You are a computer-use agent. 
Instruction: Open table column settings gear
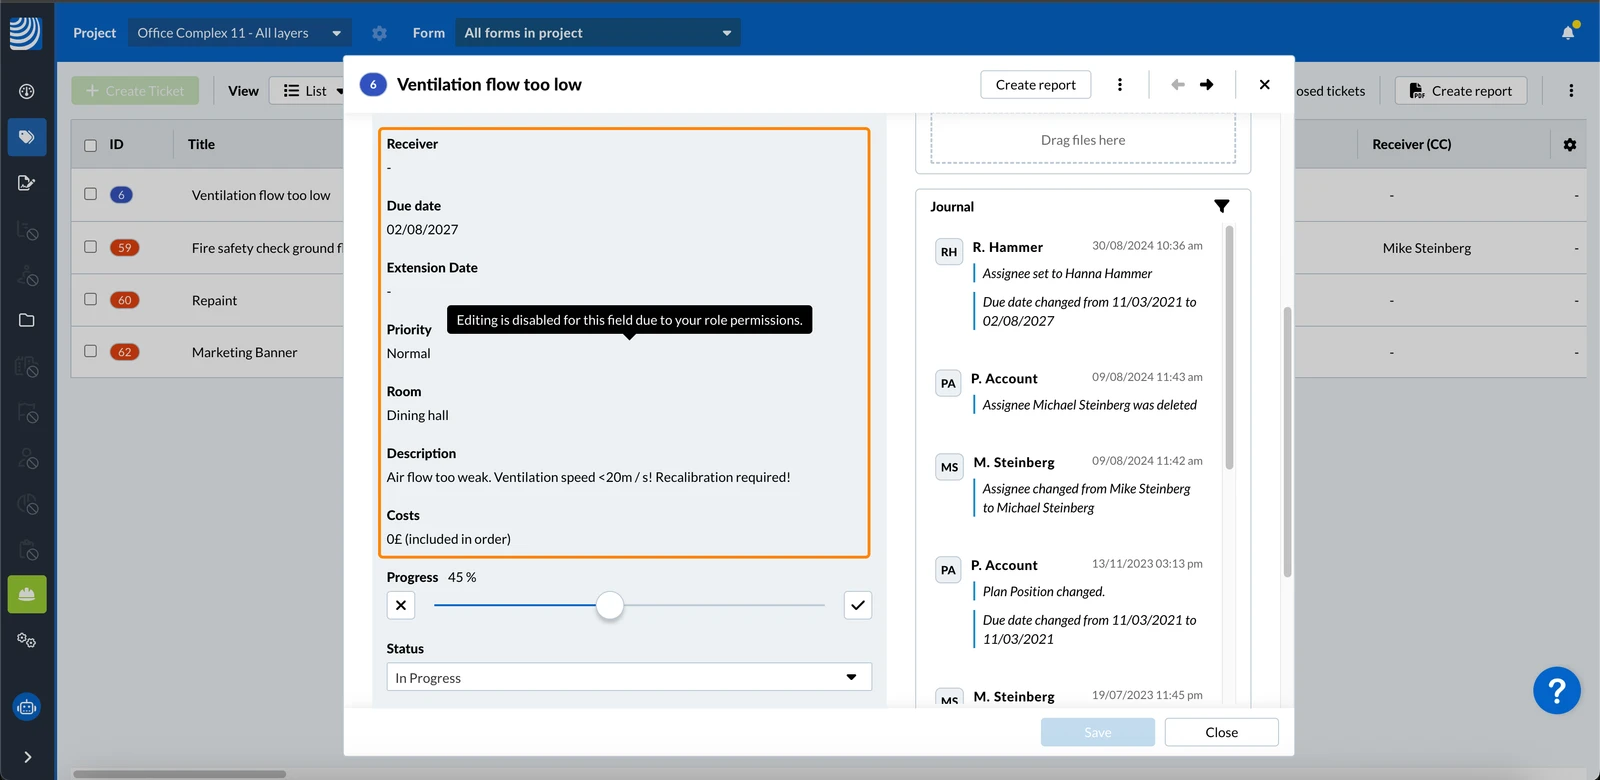1569,145
